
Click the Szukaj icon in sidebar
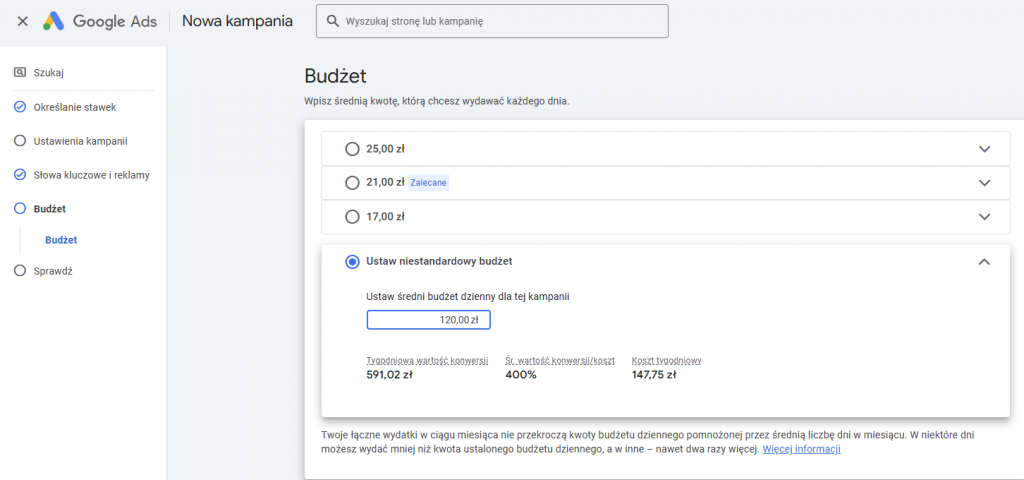pyautogui.click(x=20, y=72)
